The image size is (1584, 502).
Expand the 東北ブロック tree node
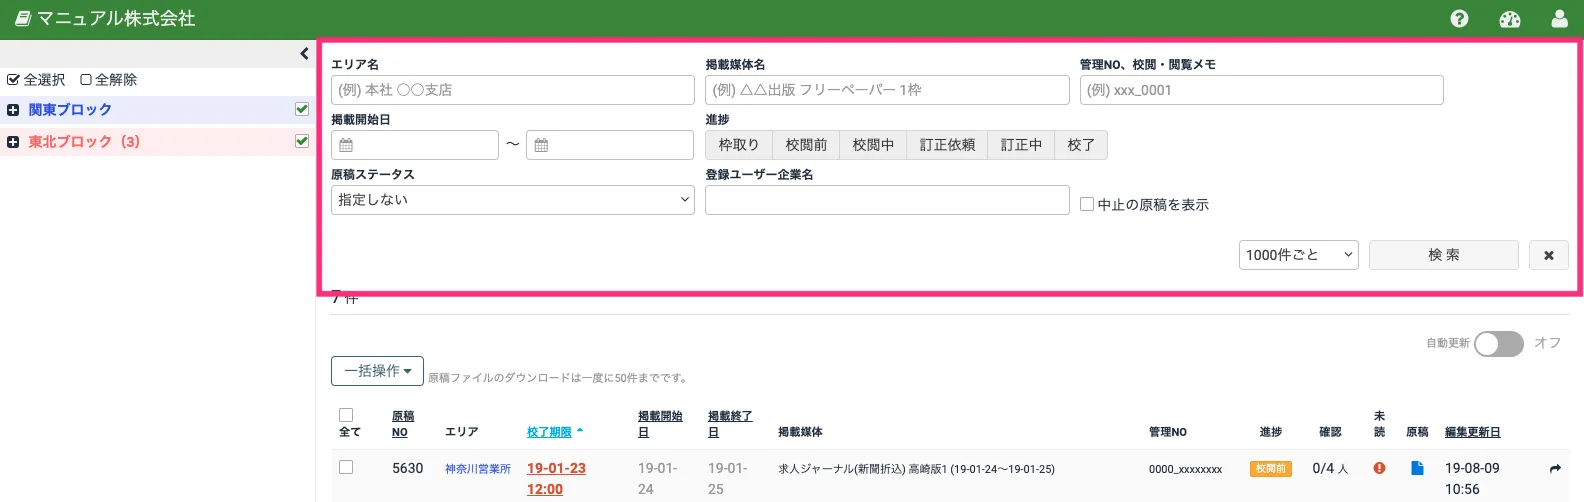coord(13,142)
